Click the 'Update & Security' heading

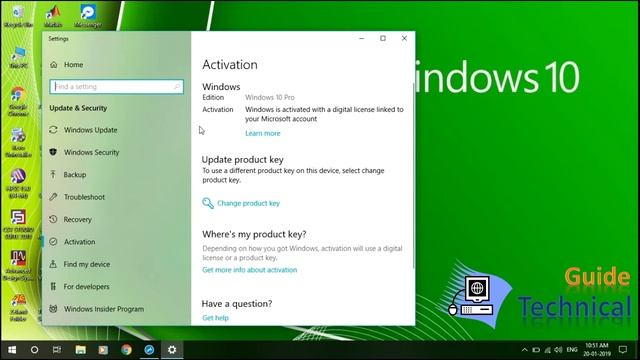tap(78, 108)
